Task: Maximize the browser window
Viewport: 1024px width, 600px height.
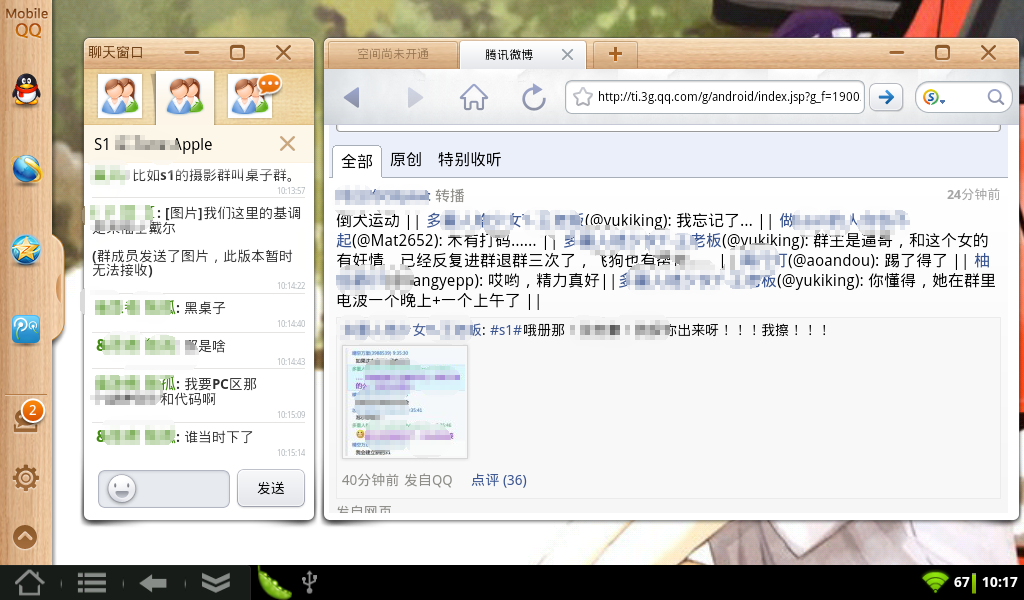Action: point(942,53)
